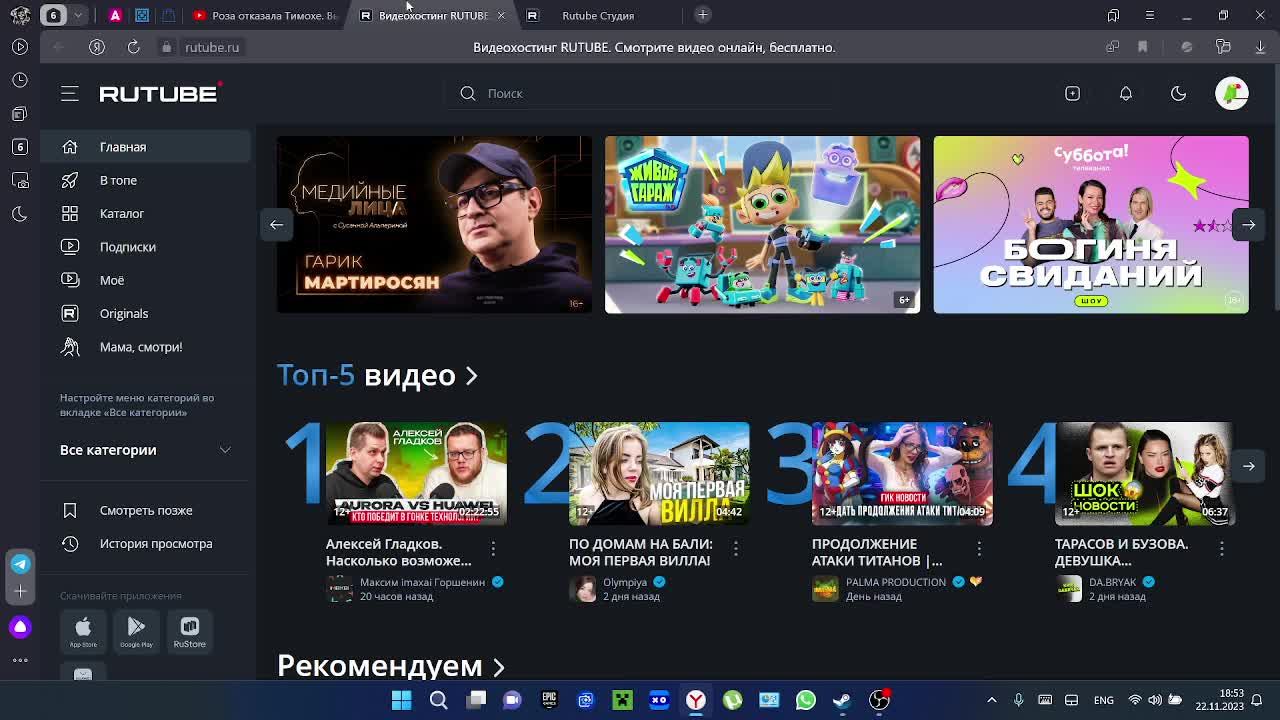1280x720 pixels.
Task: Open WhatsApp from taskbar
Action: coord(805,700)
